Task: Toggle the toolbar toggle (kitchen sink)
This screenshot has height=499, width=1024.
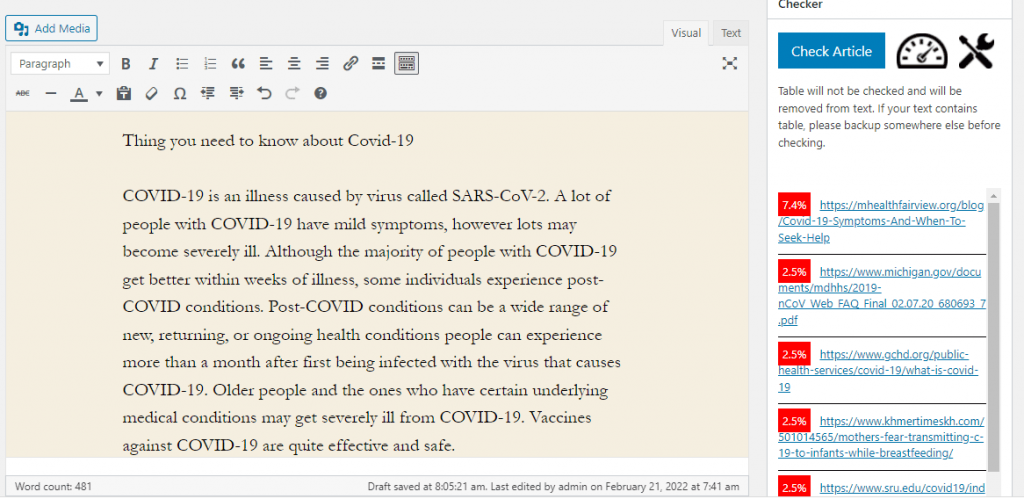Action: point(406,63)
